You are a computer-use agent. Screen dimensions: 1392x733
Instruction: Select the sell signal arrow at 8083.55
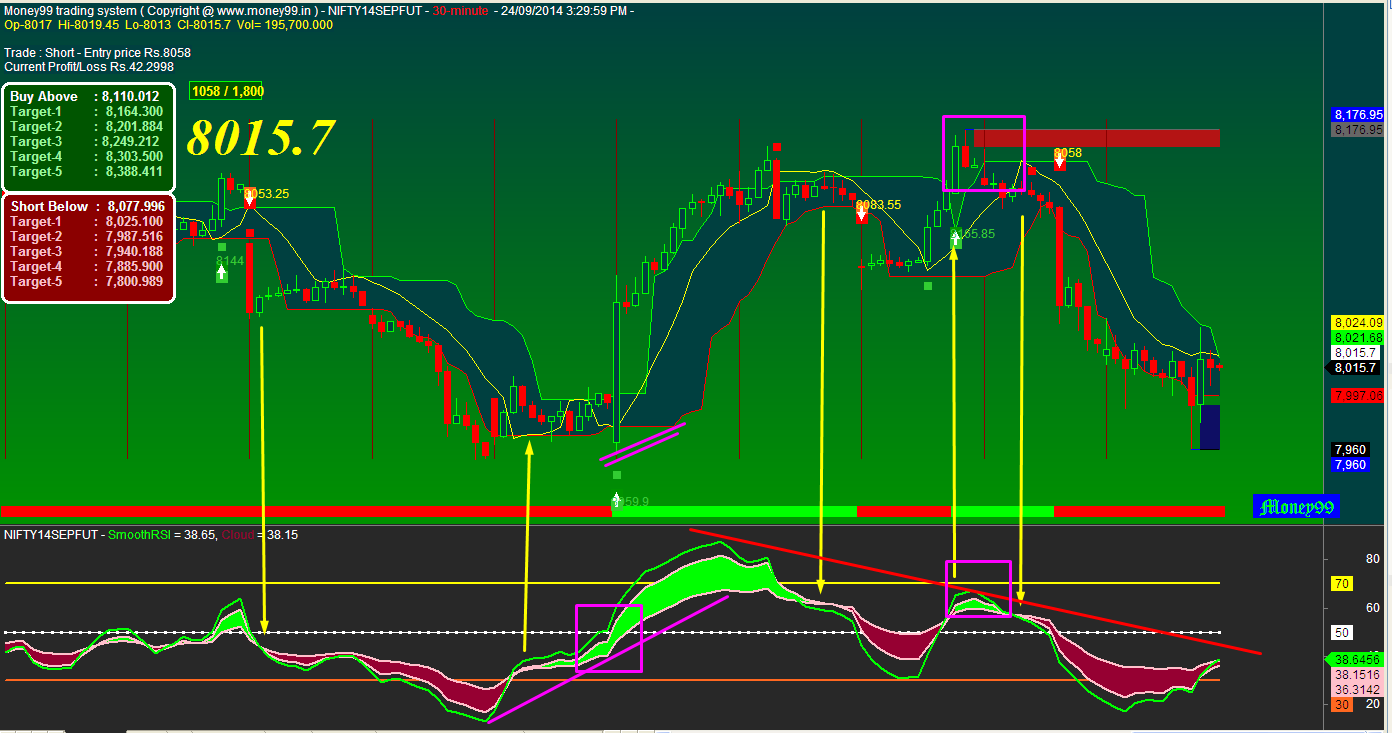[861, 213]
